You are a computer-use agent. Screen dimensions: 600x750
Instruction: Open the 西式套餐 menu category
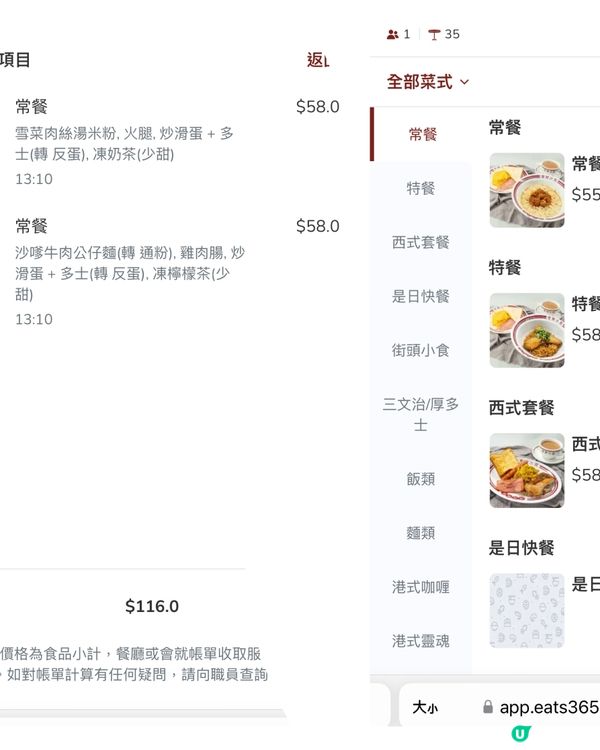point(421,242)
